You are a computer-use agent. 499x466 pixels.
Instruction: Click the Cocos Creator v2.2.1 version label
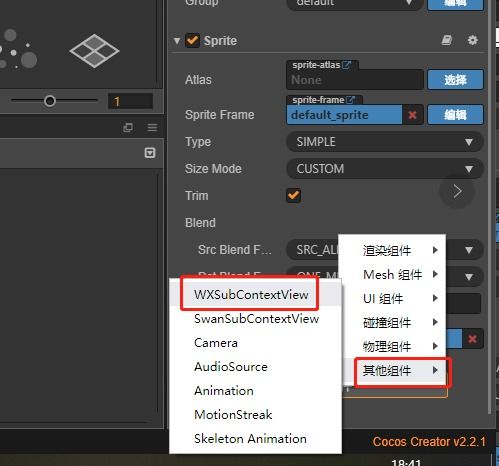click(x=429, y=442)
